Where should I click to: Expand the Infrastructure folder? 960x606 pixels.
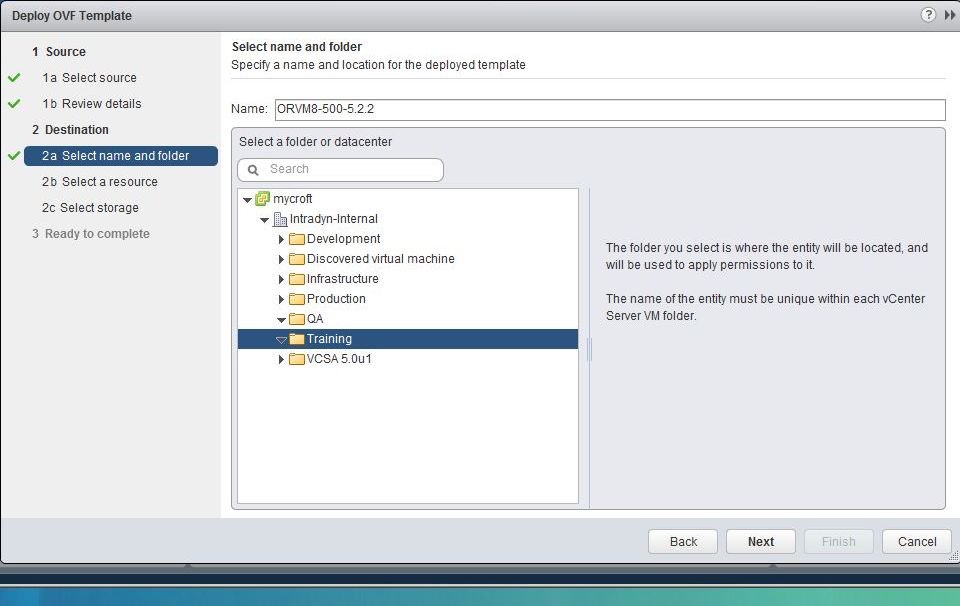281,280
